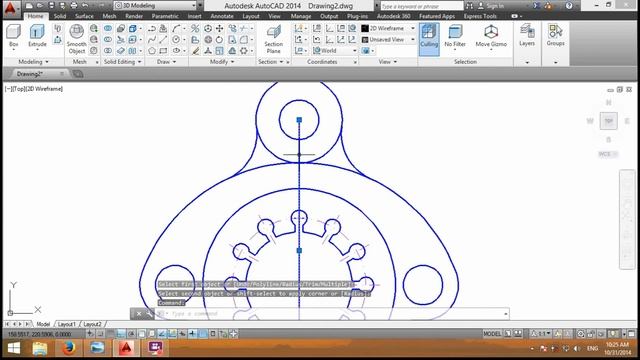Toggle Snap Mode in the status bar
640x360 pixels.
[x=100, y=334]
